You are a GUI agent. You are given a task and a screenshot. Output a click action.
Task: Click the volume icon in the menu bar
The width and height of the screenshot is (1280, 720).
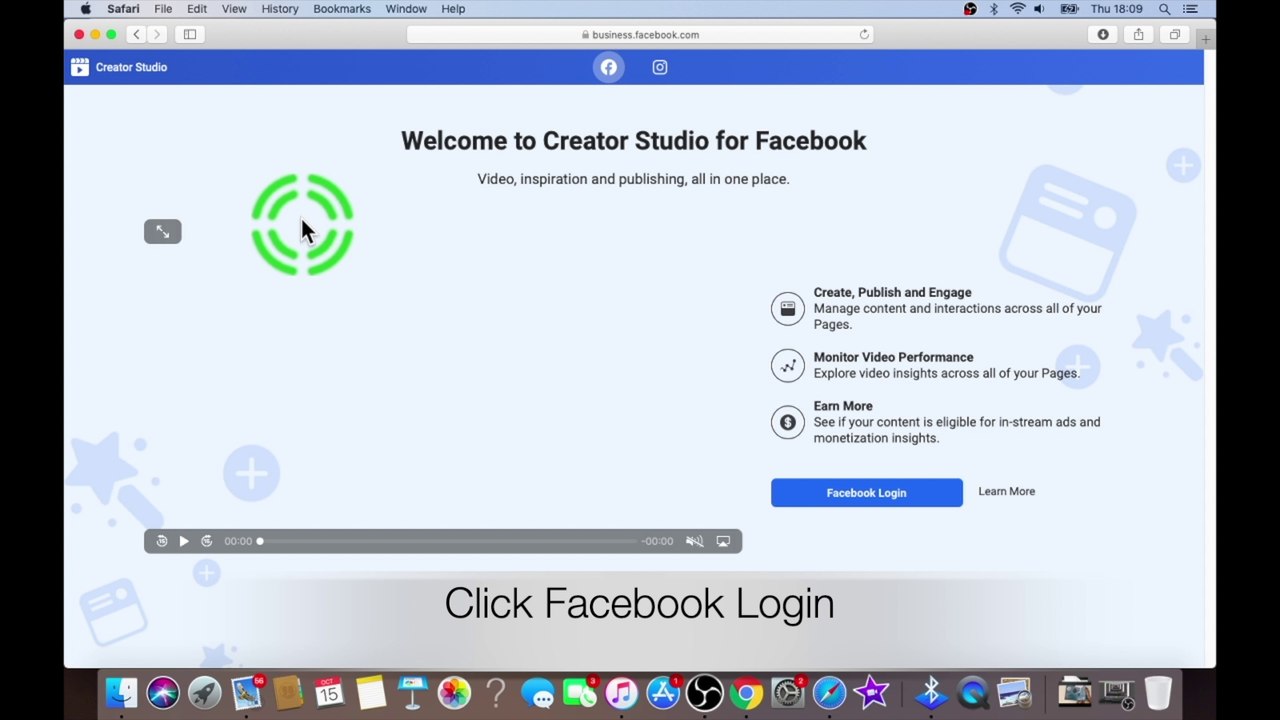point(1040,9)
